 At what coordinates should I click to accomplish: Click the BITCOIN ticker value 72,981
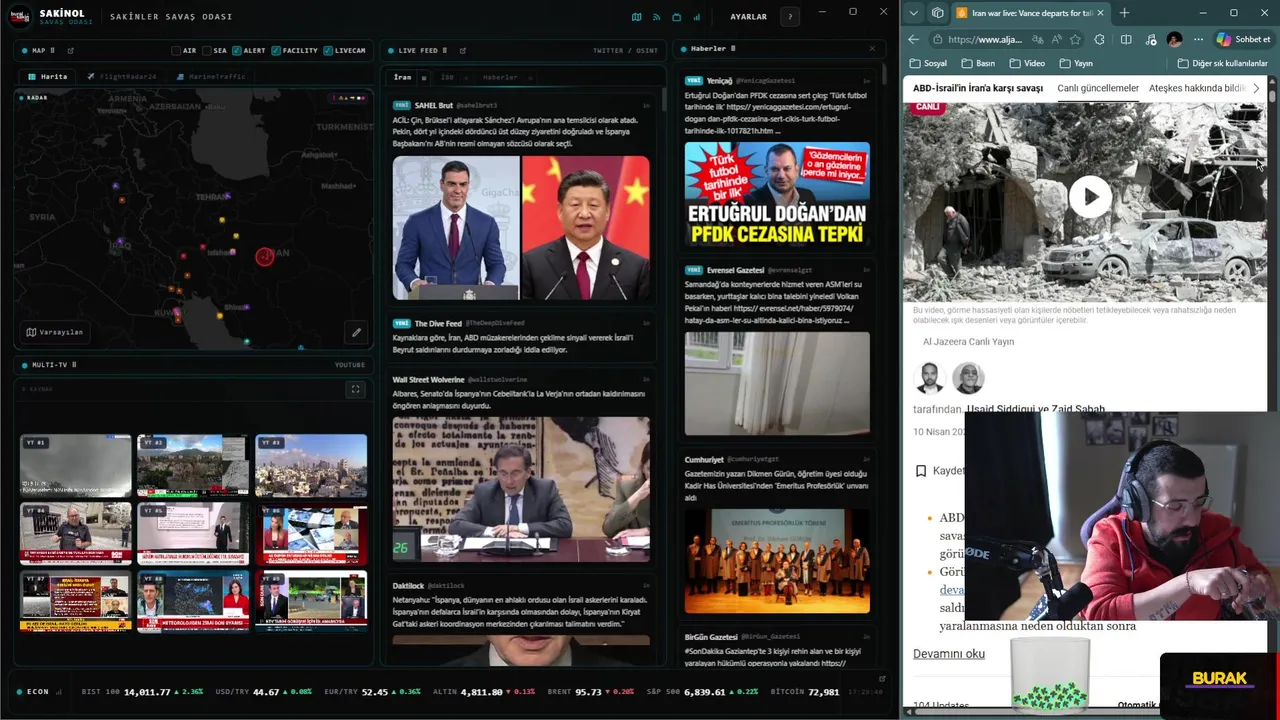824,692
